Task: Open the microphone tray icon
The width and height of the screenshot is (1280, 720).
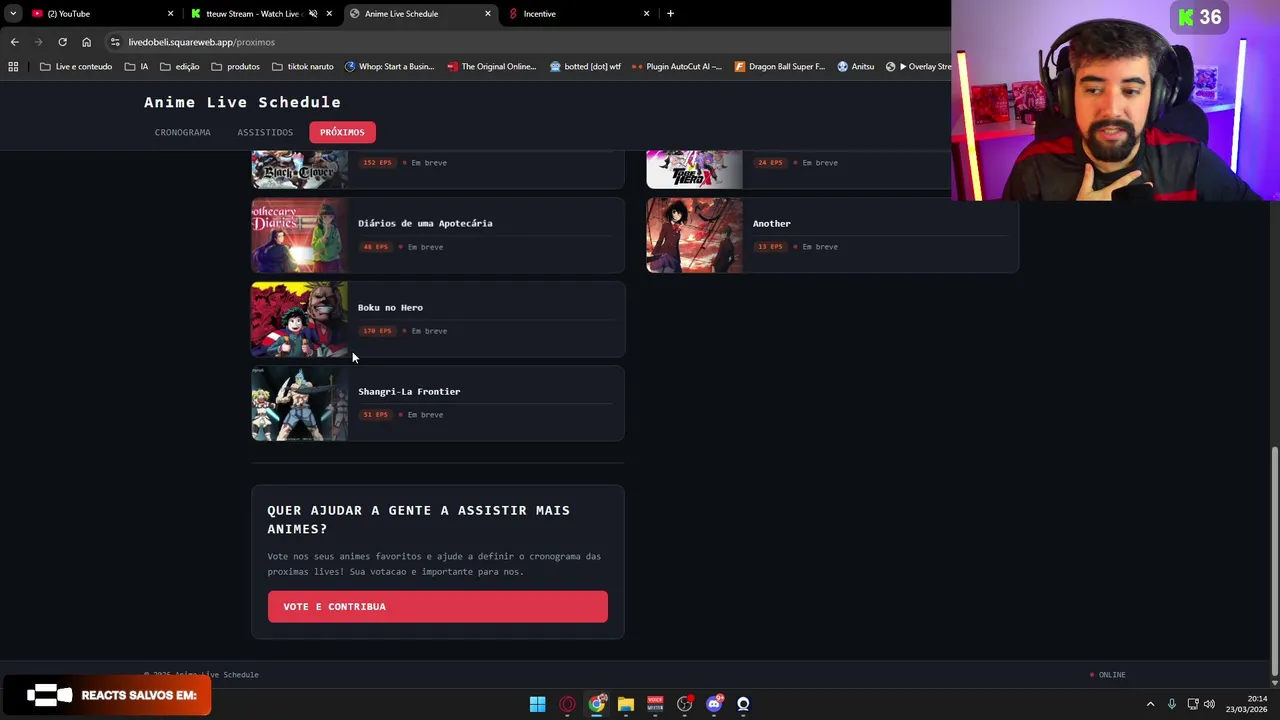Action: pyautogui.click(x=1171, y=704)
